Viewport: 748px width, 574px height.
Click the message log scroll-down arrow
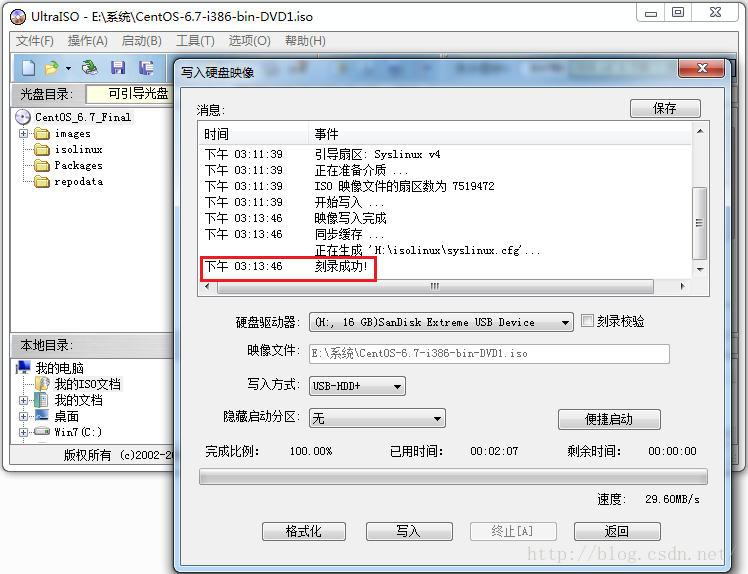pos(700,270)
